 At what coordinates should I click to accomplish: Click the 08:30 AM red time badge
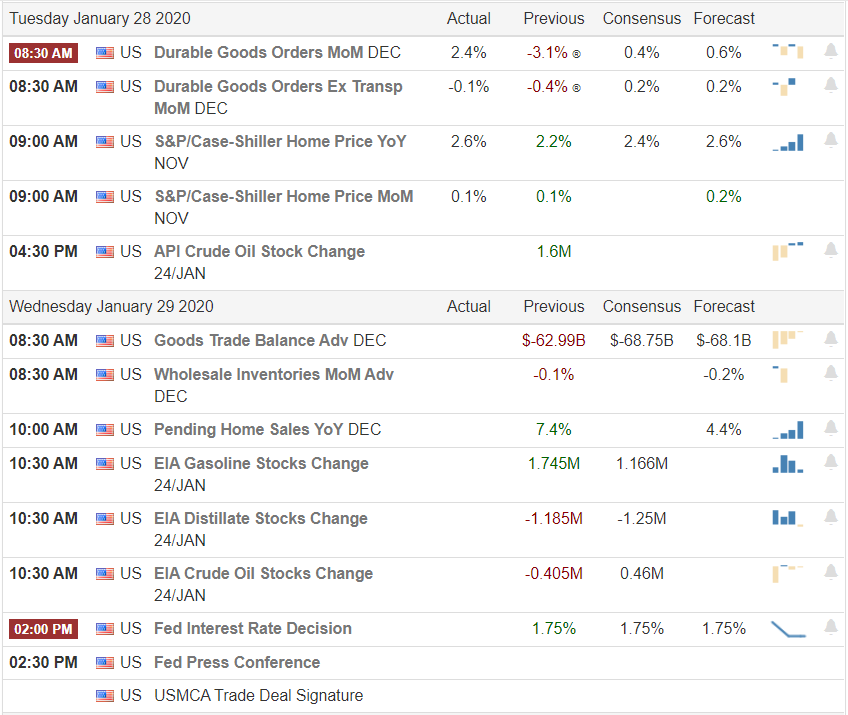pyautogui.click(x=43, y=53)
